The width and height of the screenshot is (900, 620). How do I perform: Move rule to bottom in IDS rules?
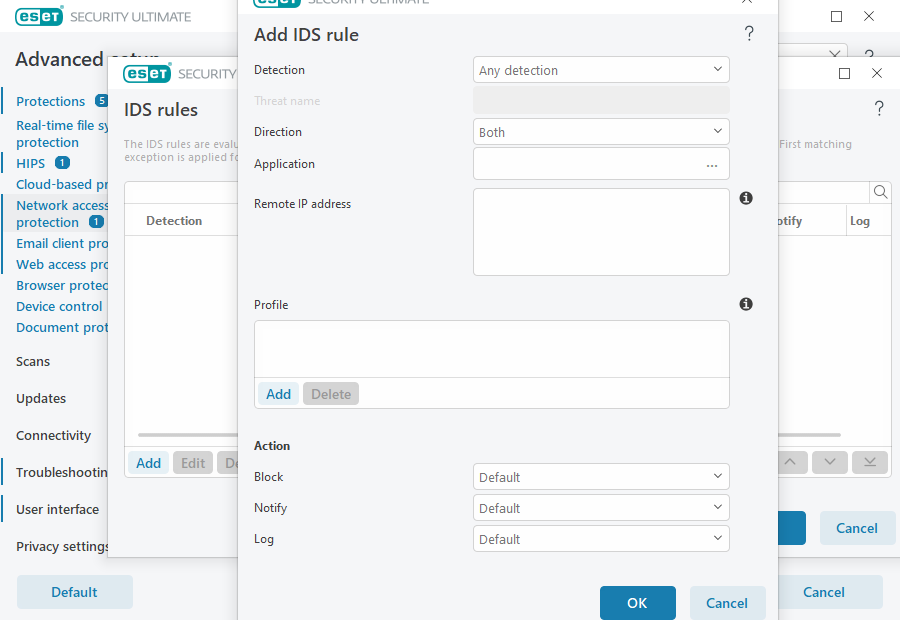870,462
